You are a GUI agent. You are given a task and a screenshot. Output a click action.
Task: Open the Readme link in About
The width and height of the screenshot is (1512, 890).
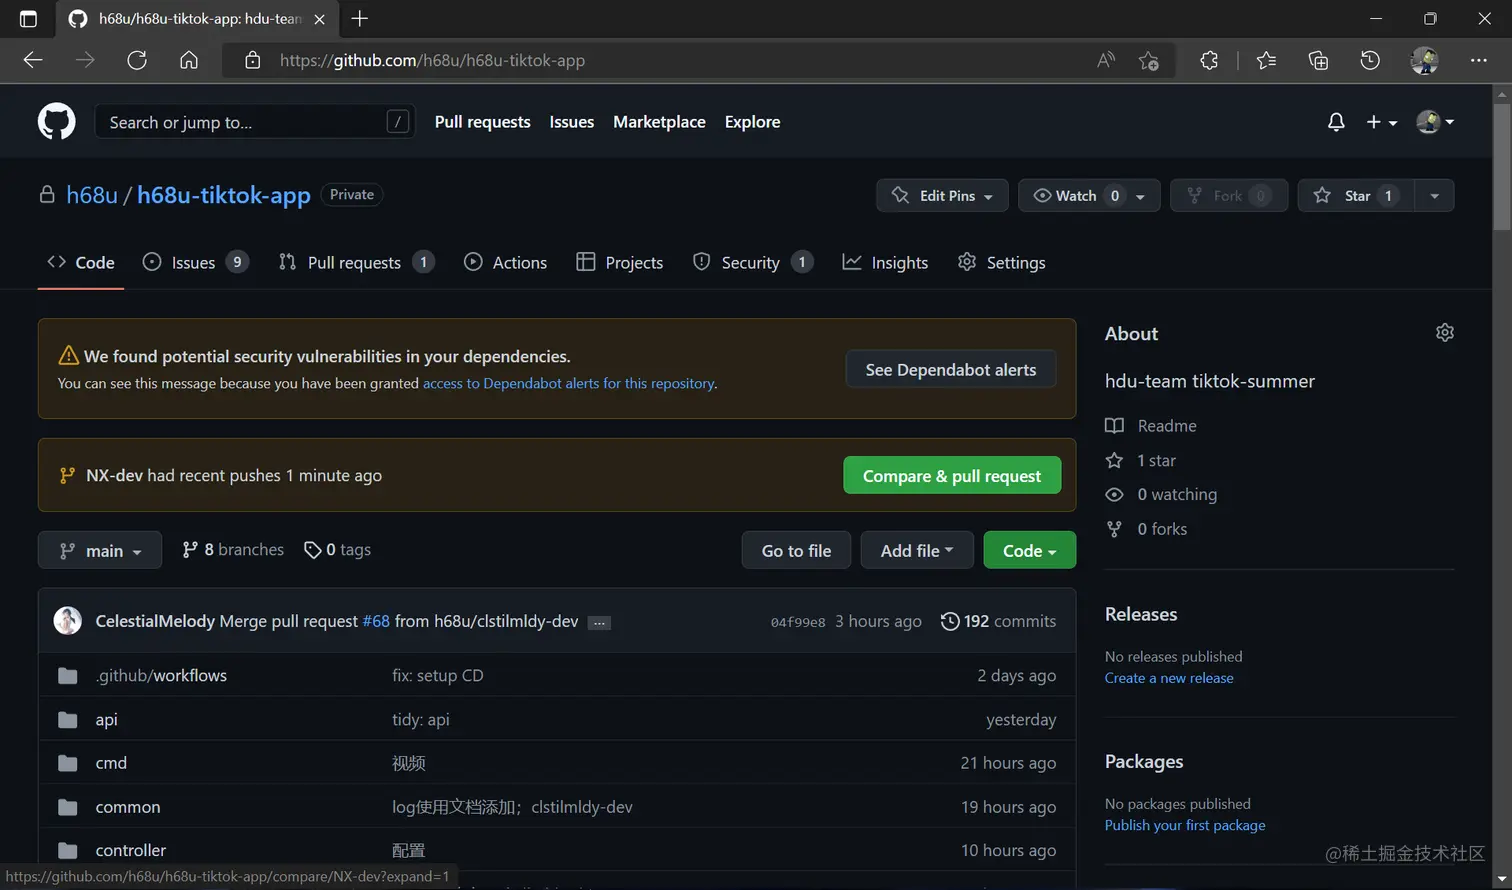[x=1151, y=426]
